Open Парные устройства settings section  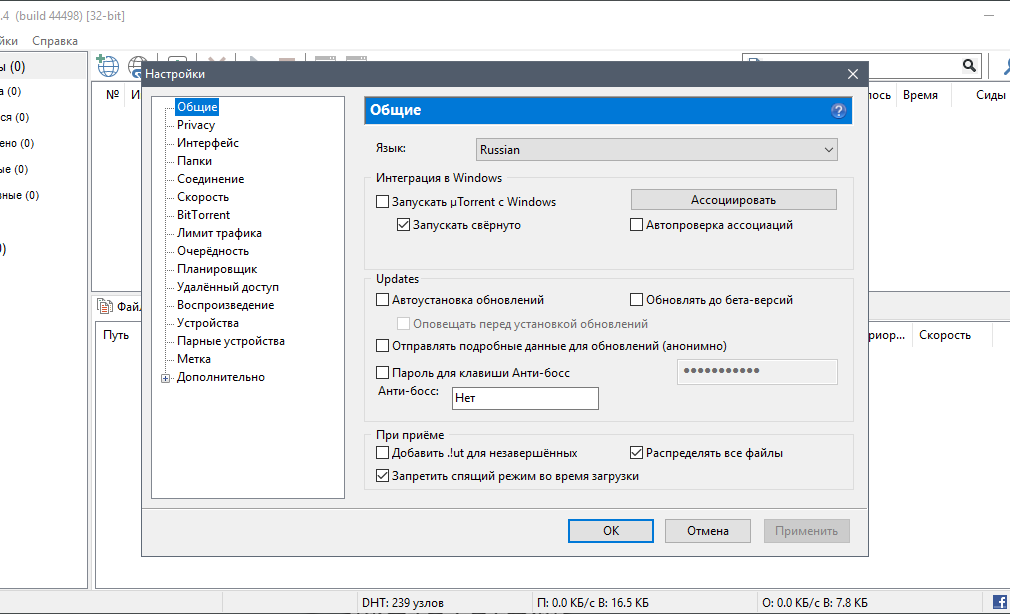(x=231, y=341)
